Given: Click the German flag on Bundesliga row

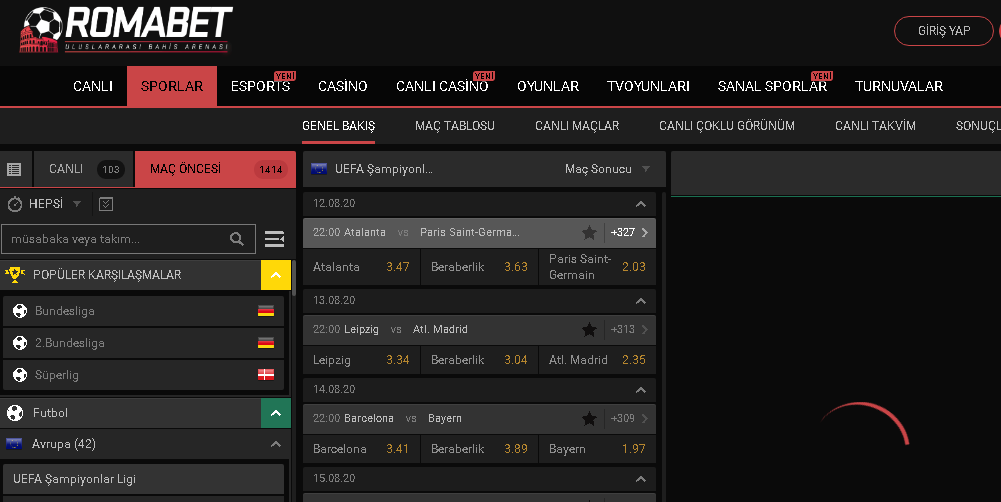Looking at the screenshot, I should (x=266, y=311).
